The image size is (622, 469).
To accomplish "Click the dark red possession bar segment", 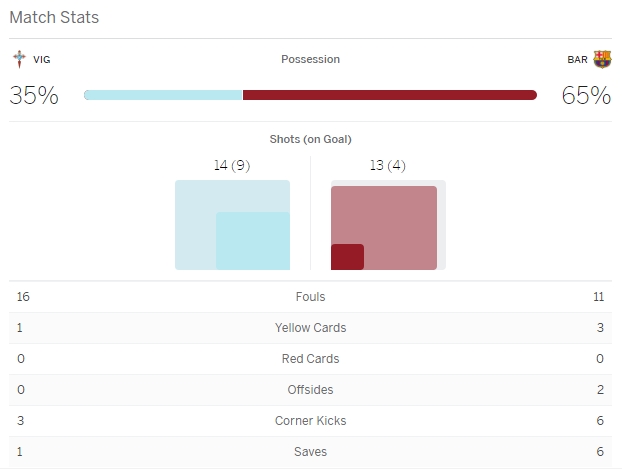I will point(390,95).
